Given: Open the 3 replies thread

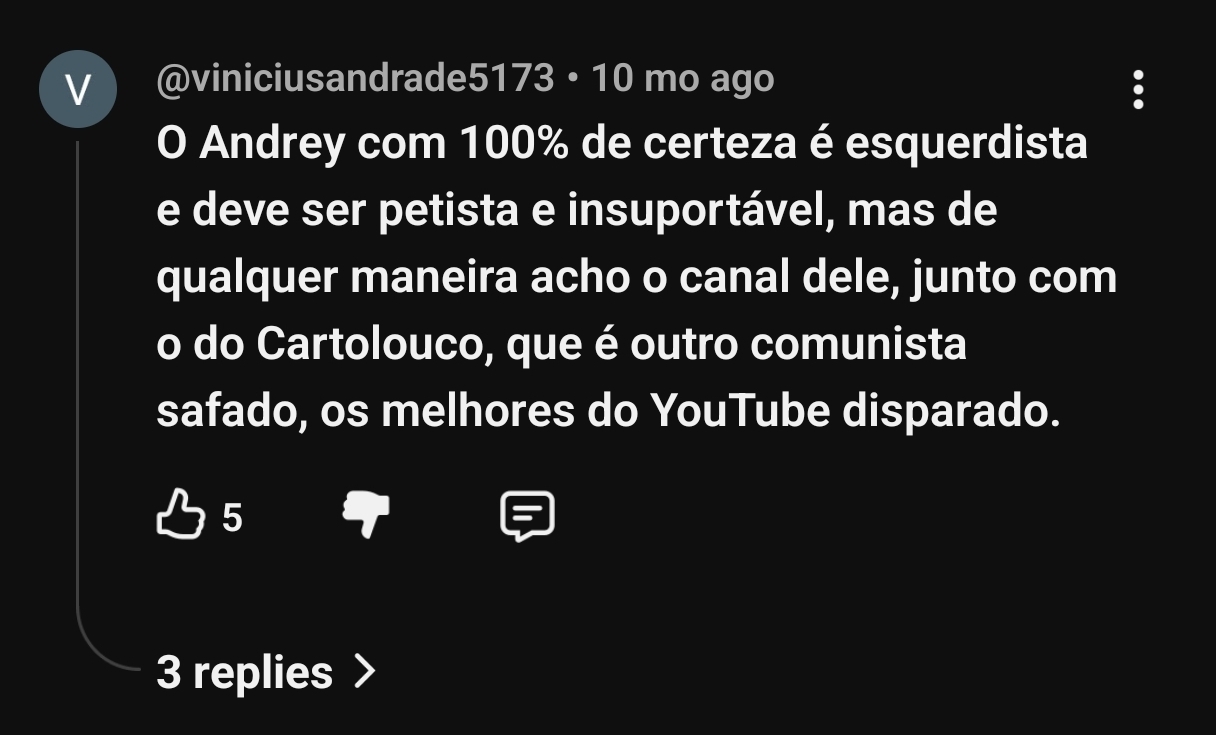Looking at the screenshot, I should tap(266, 672).
